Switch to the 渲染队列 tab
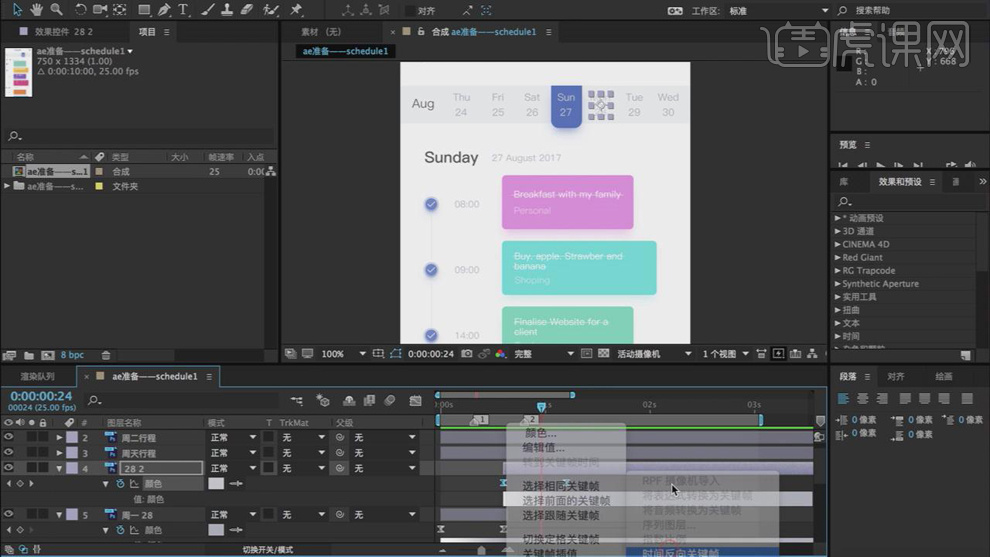The height and width of the screenshot is (557, 990). [37, 376]
